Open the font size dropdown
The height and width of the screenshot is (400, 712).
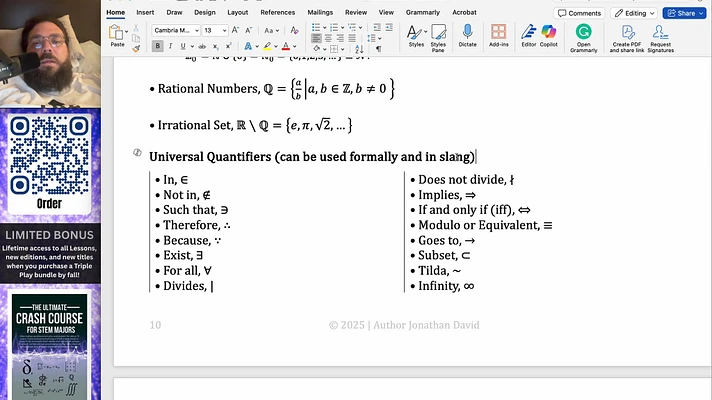pos(224,30)
